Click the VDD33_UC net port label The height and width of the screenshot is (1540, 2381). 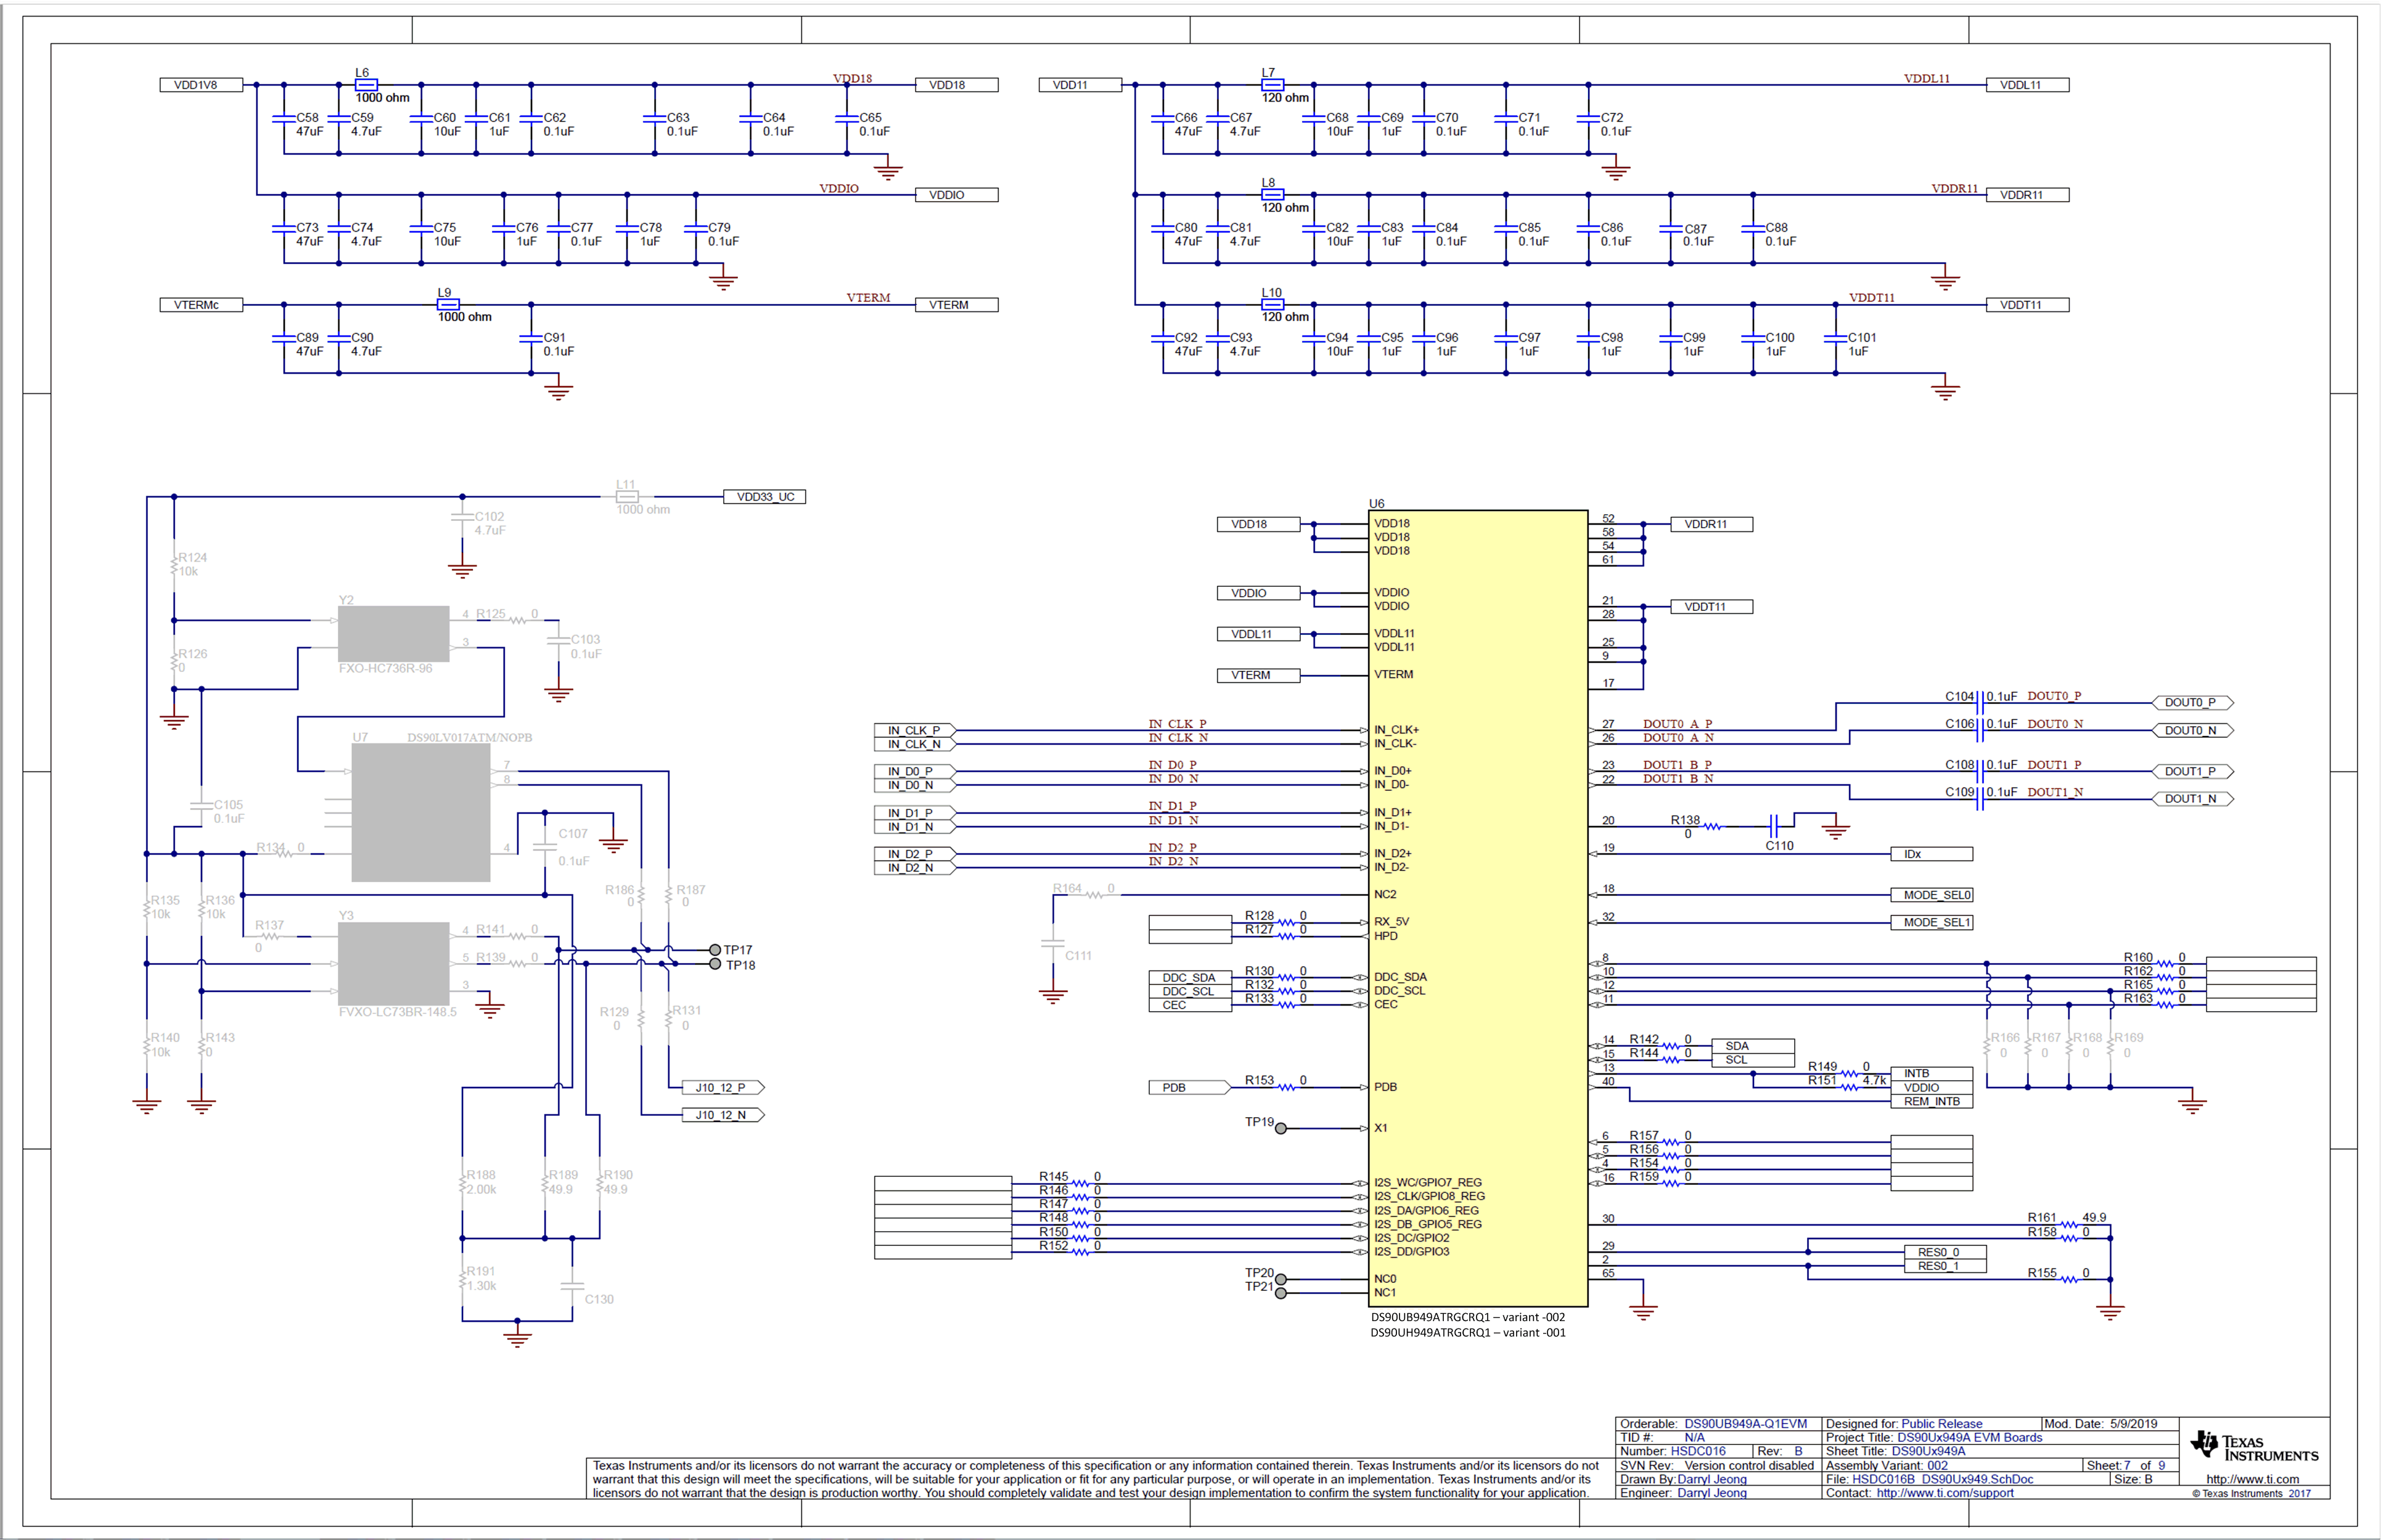pos(765,497)
